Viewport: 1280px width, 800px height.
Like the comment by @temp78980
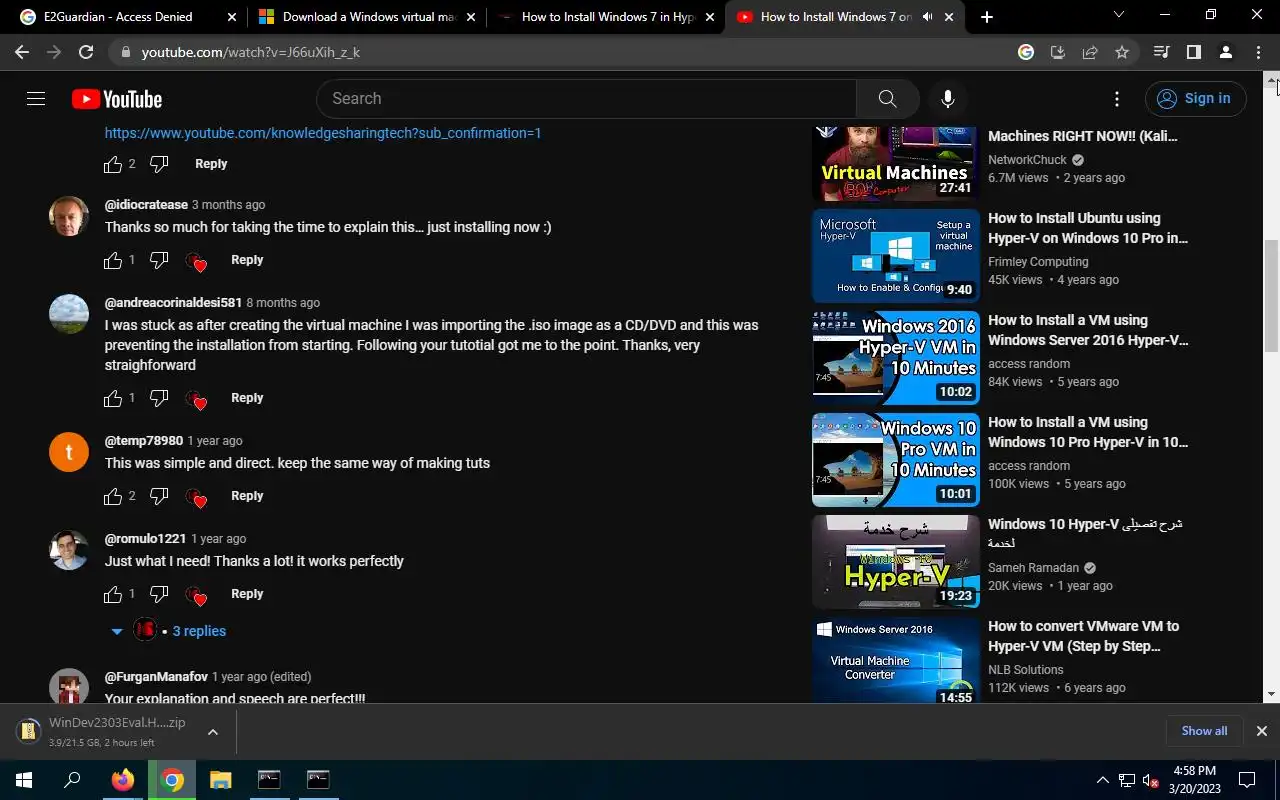click(112, 496)
